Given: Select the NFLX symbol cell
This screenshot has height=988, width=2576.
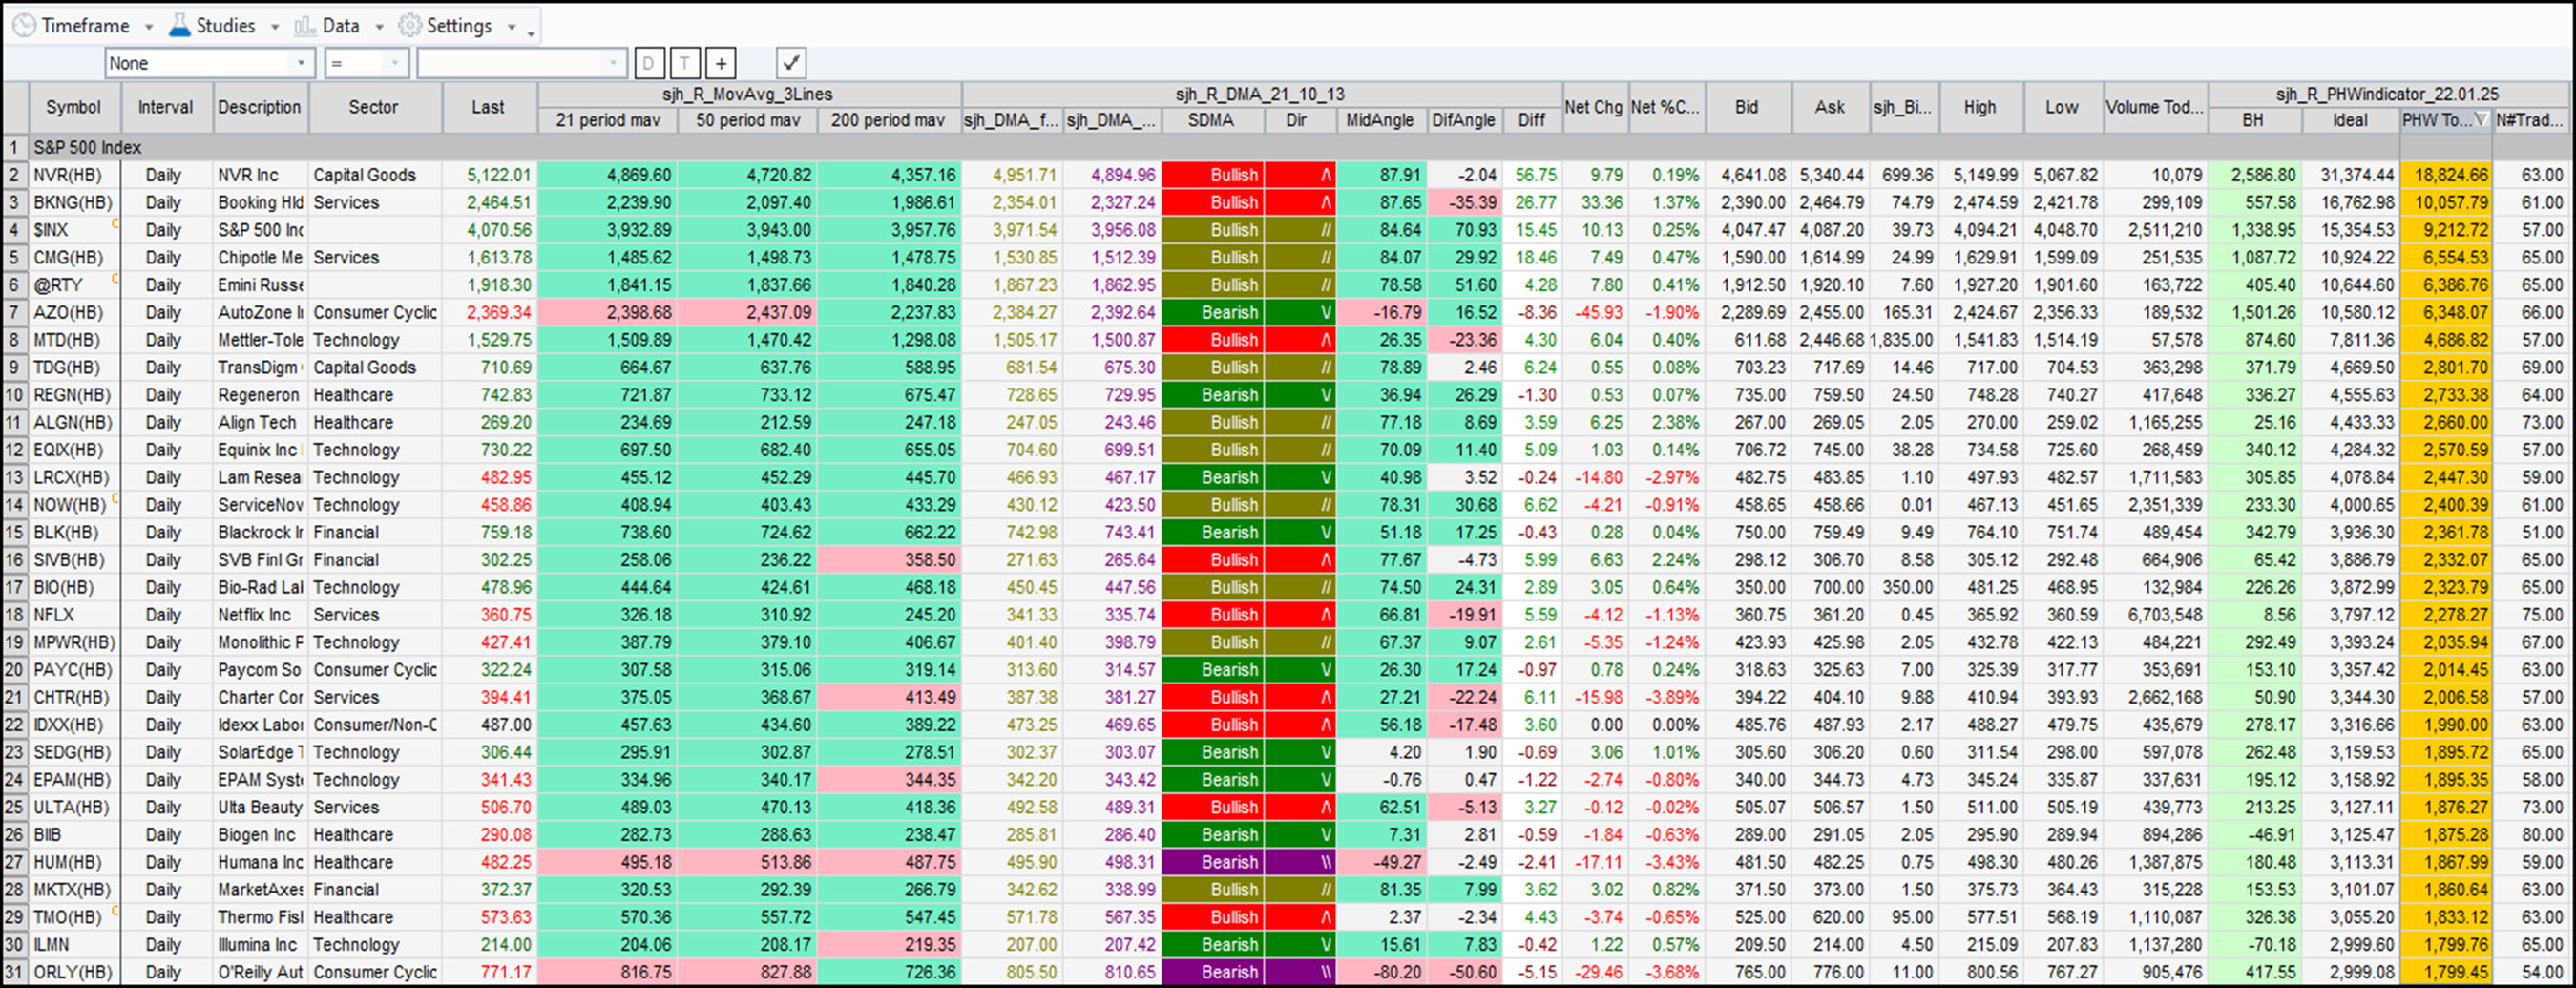Looking at the screenshot, I should coord(74,615).
